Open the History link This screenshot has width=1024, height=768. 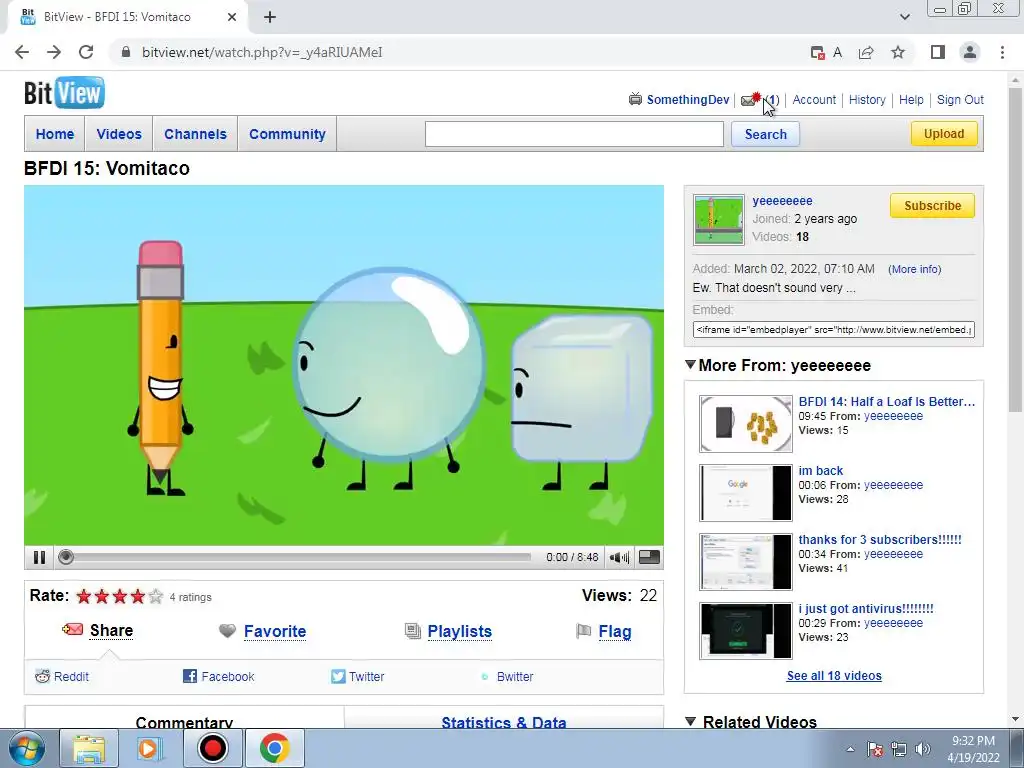(x=867, y=100)
